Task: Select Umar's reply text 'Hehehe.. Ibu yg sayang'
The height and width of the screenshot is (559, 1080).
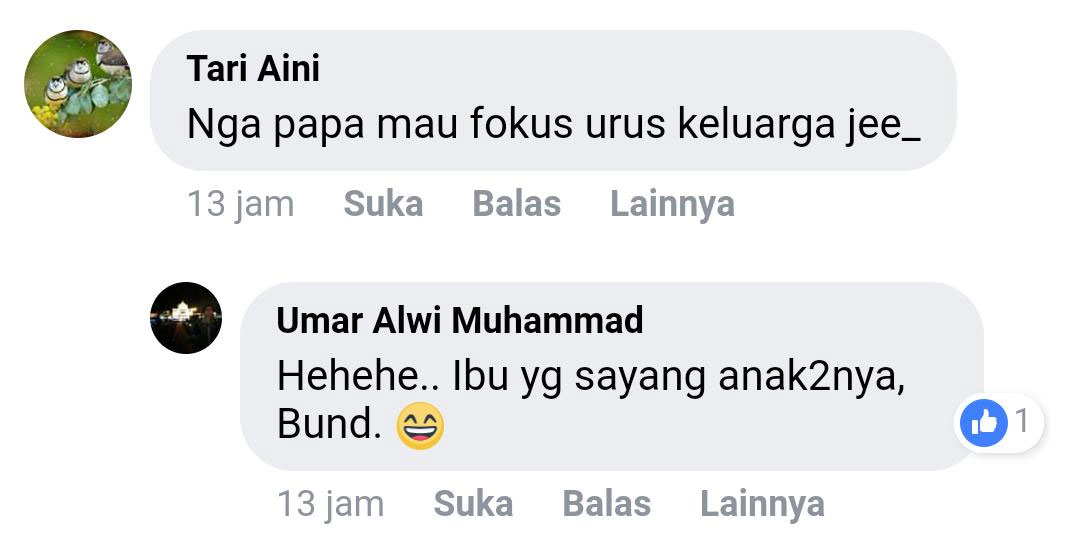Action: 491,379
